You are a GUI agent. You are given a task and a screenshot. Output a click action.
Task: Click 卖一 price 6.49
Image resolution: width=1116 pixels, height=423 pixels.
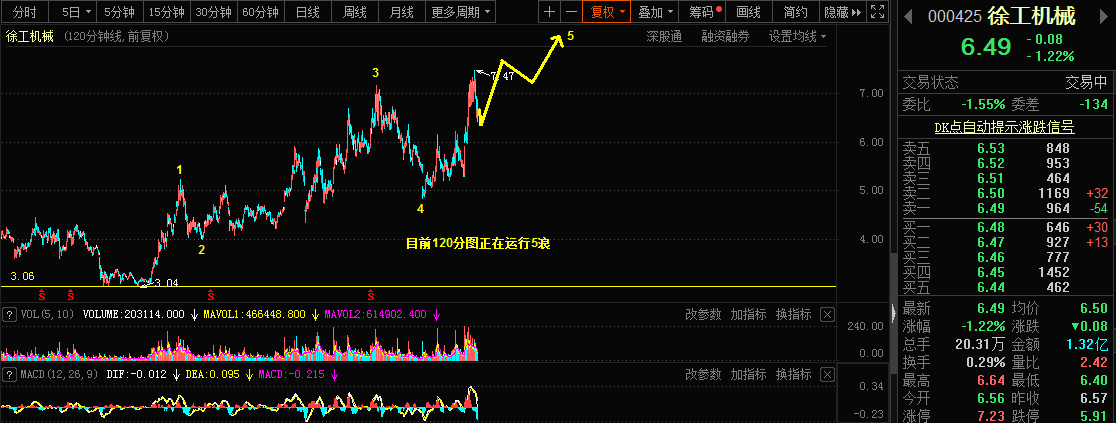pyautogui.click(x=991, y=208)
